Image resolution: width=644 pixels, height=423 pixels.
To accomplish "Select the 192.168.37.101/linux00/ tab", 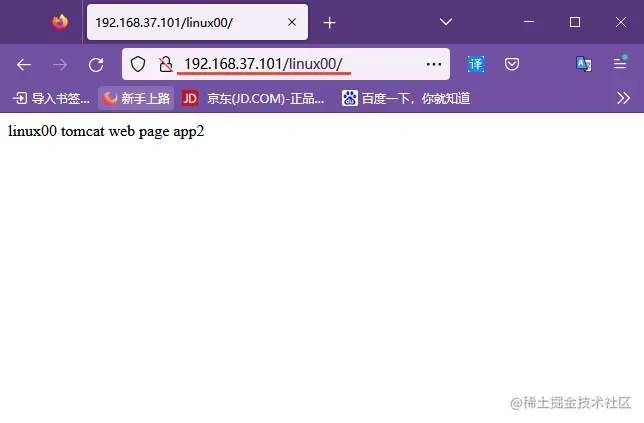I will point(197,22).
